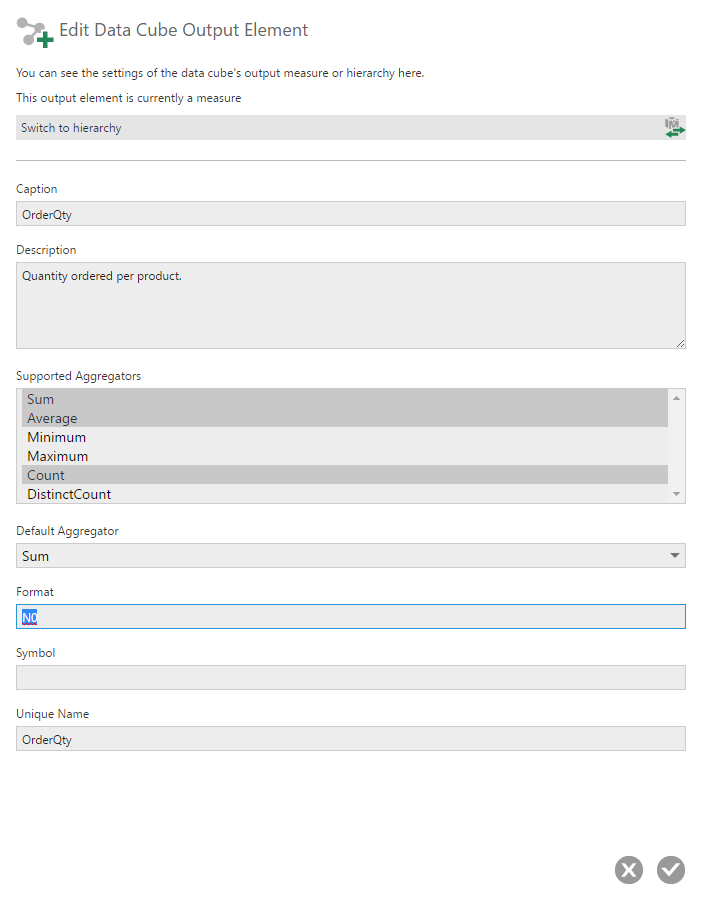Screen dimensions: 701x900
Task: Click the Switch to hierarchy button
Action: pyautogui.click(x=351, y=127)
